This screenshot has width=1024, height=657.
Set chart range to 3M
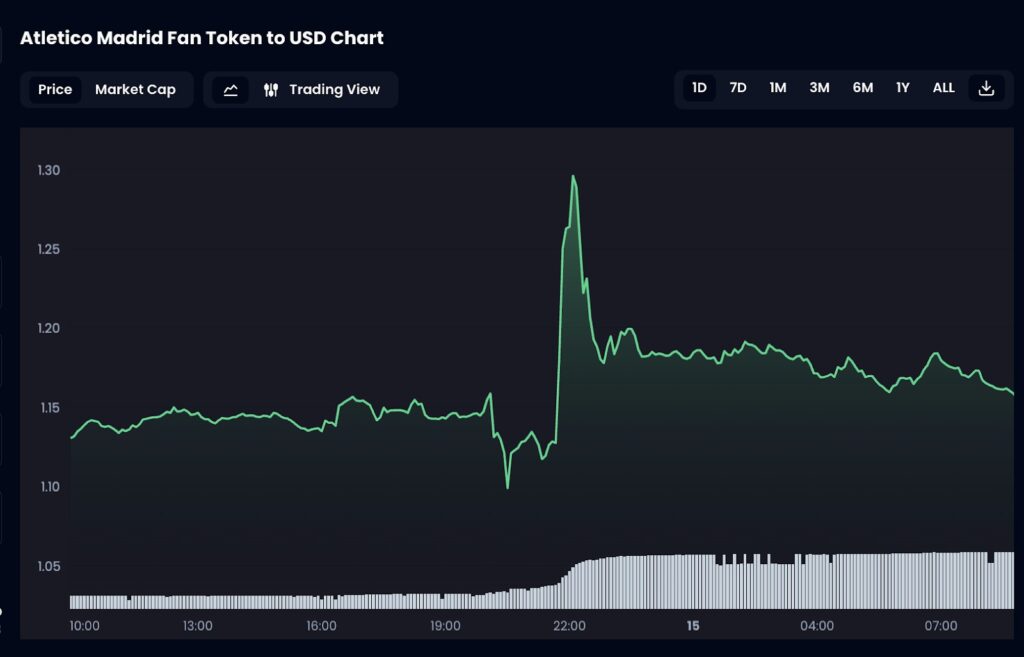pyautogui.click(x=819, y=88)
